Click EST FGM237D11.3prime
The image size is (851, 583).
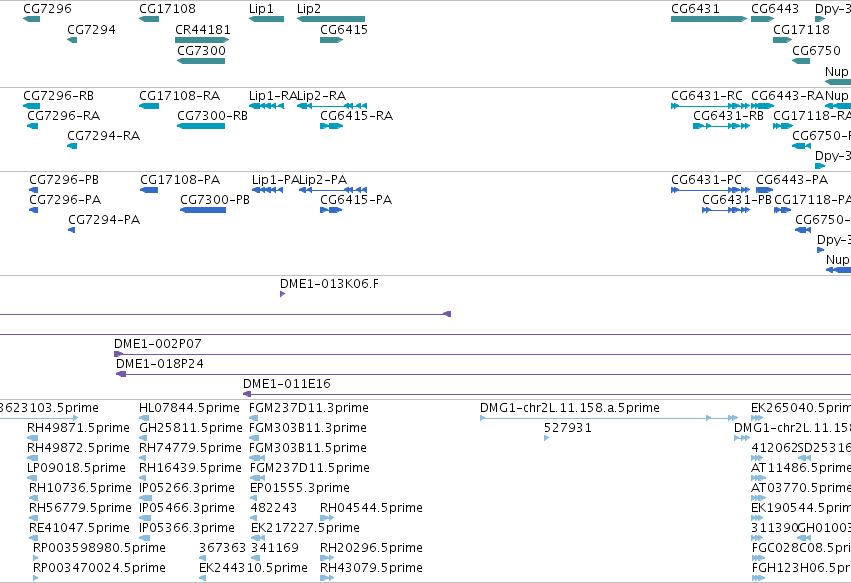point(253,418)
